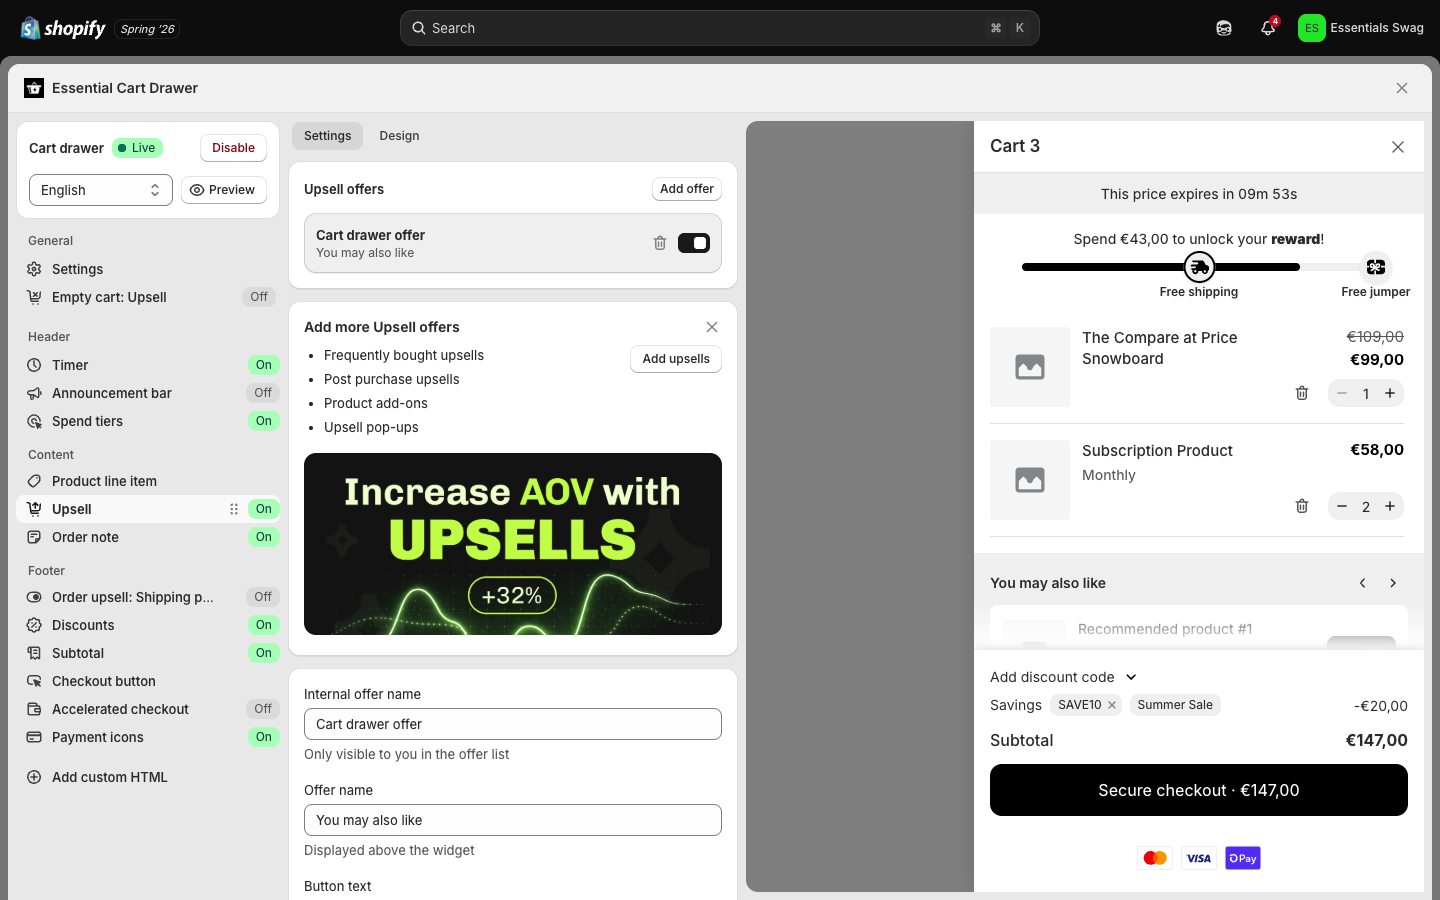The image size is (1440, 900).
Task: Focus the Internal offer name field
Action: [513, 724]
